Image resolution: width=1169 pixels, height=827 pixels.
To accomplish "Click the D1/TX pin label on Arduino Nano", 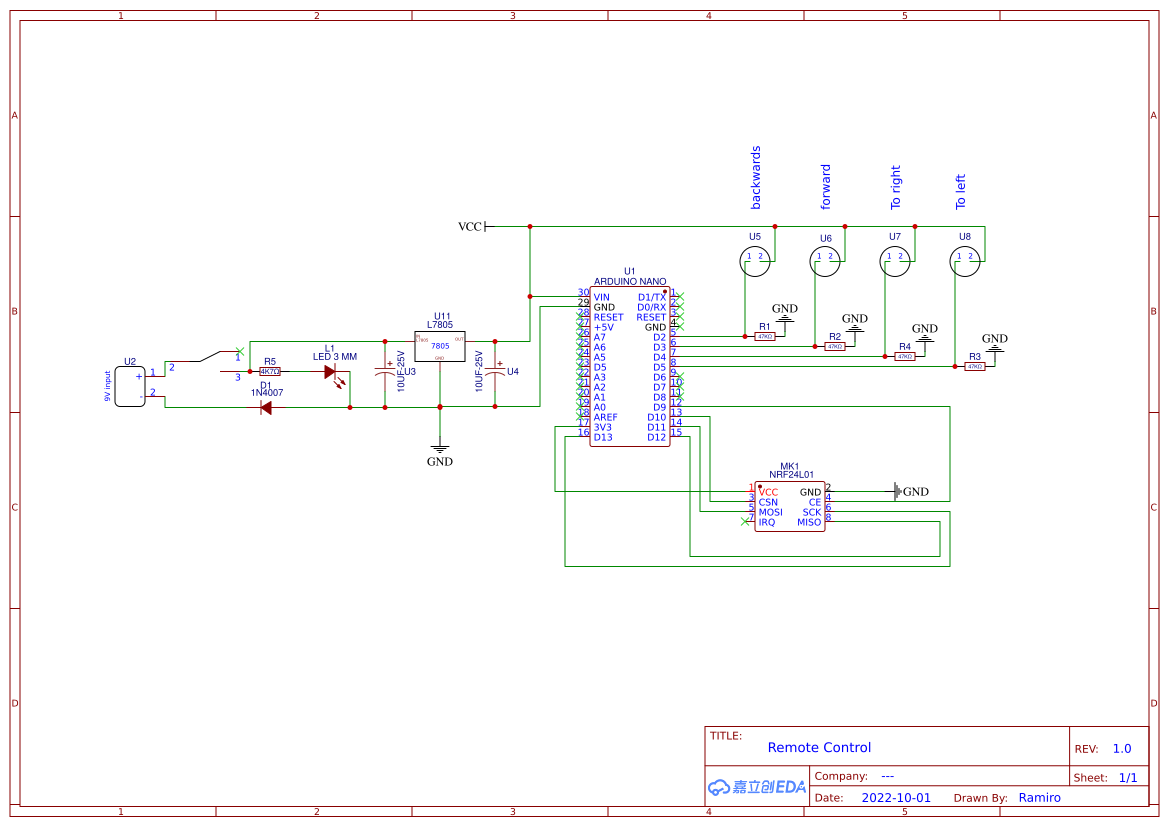I will pyautogui.click(x=652, y=297).
